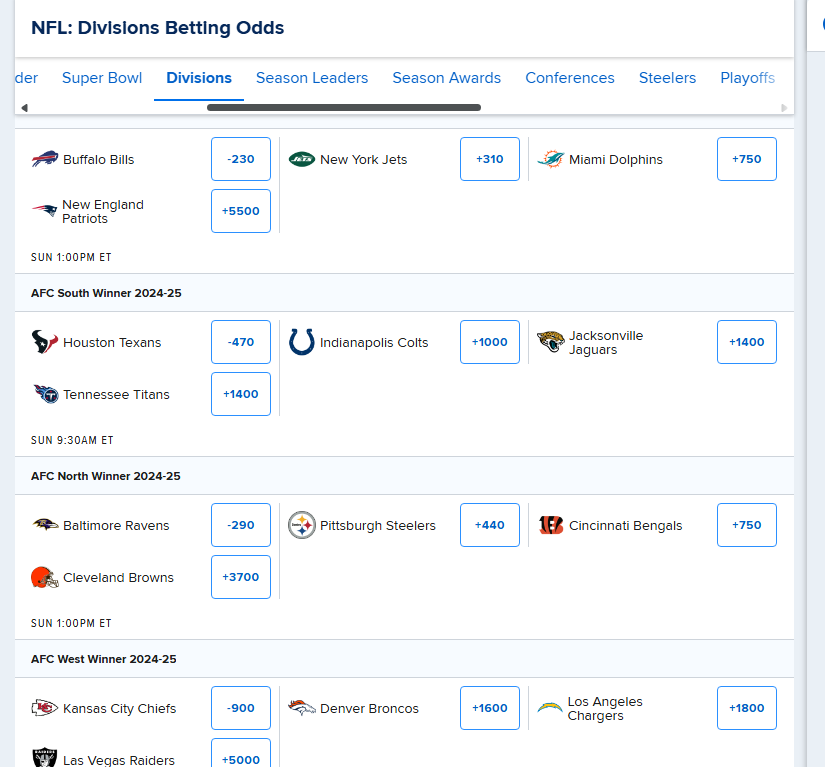This screenshot has height=767, width=825.
Task: Click the AFC South Winner 2024-25 heading
Action: tap(106, 293)
